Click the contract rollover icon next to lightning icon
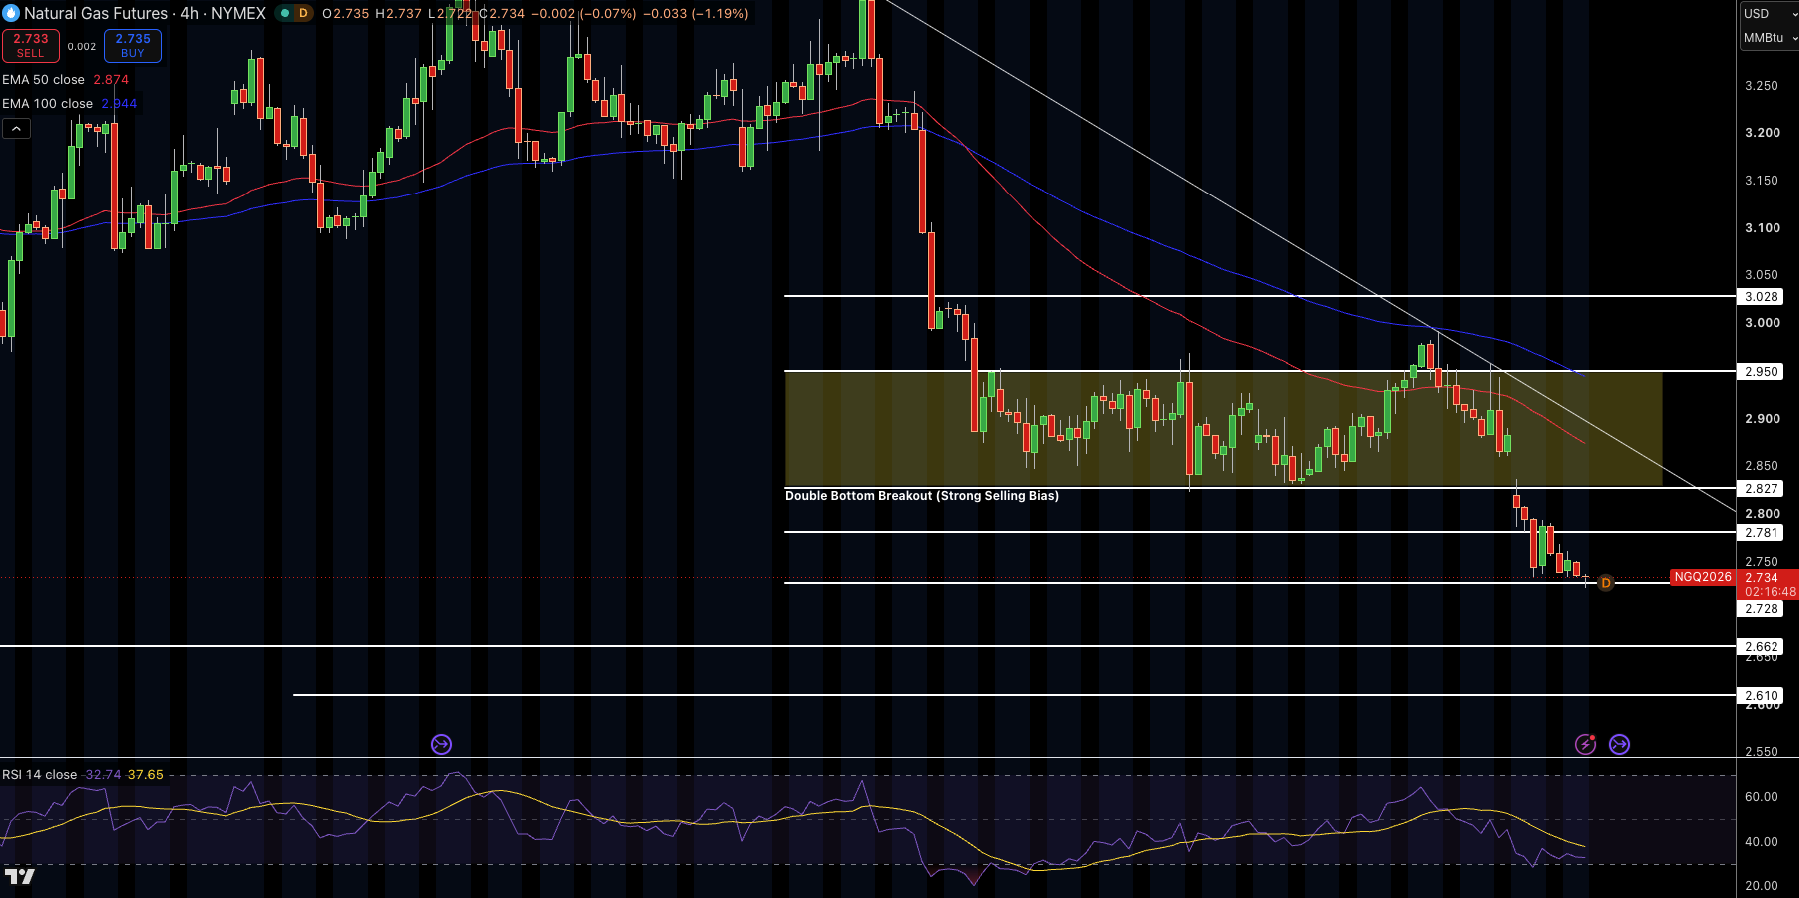The image size is (1799, 898). [x=1619, y=744]
